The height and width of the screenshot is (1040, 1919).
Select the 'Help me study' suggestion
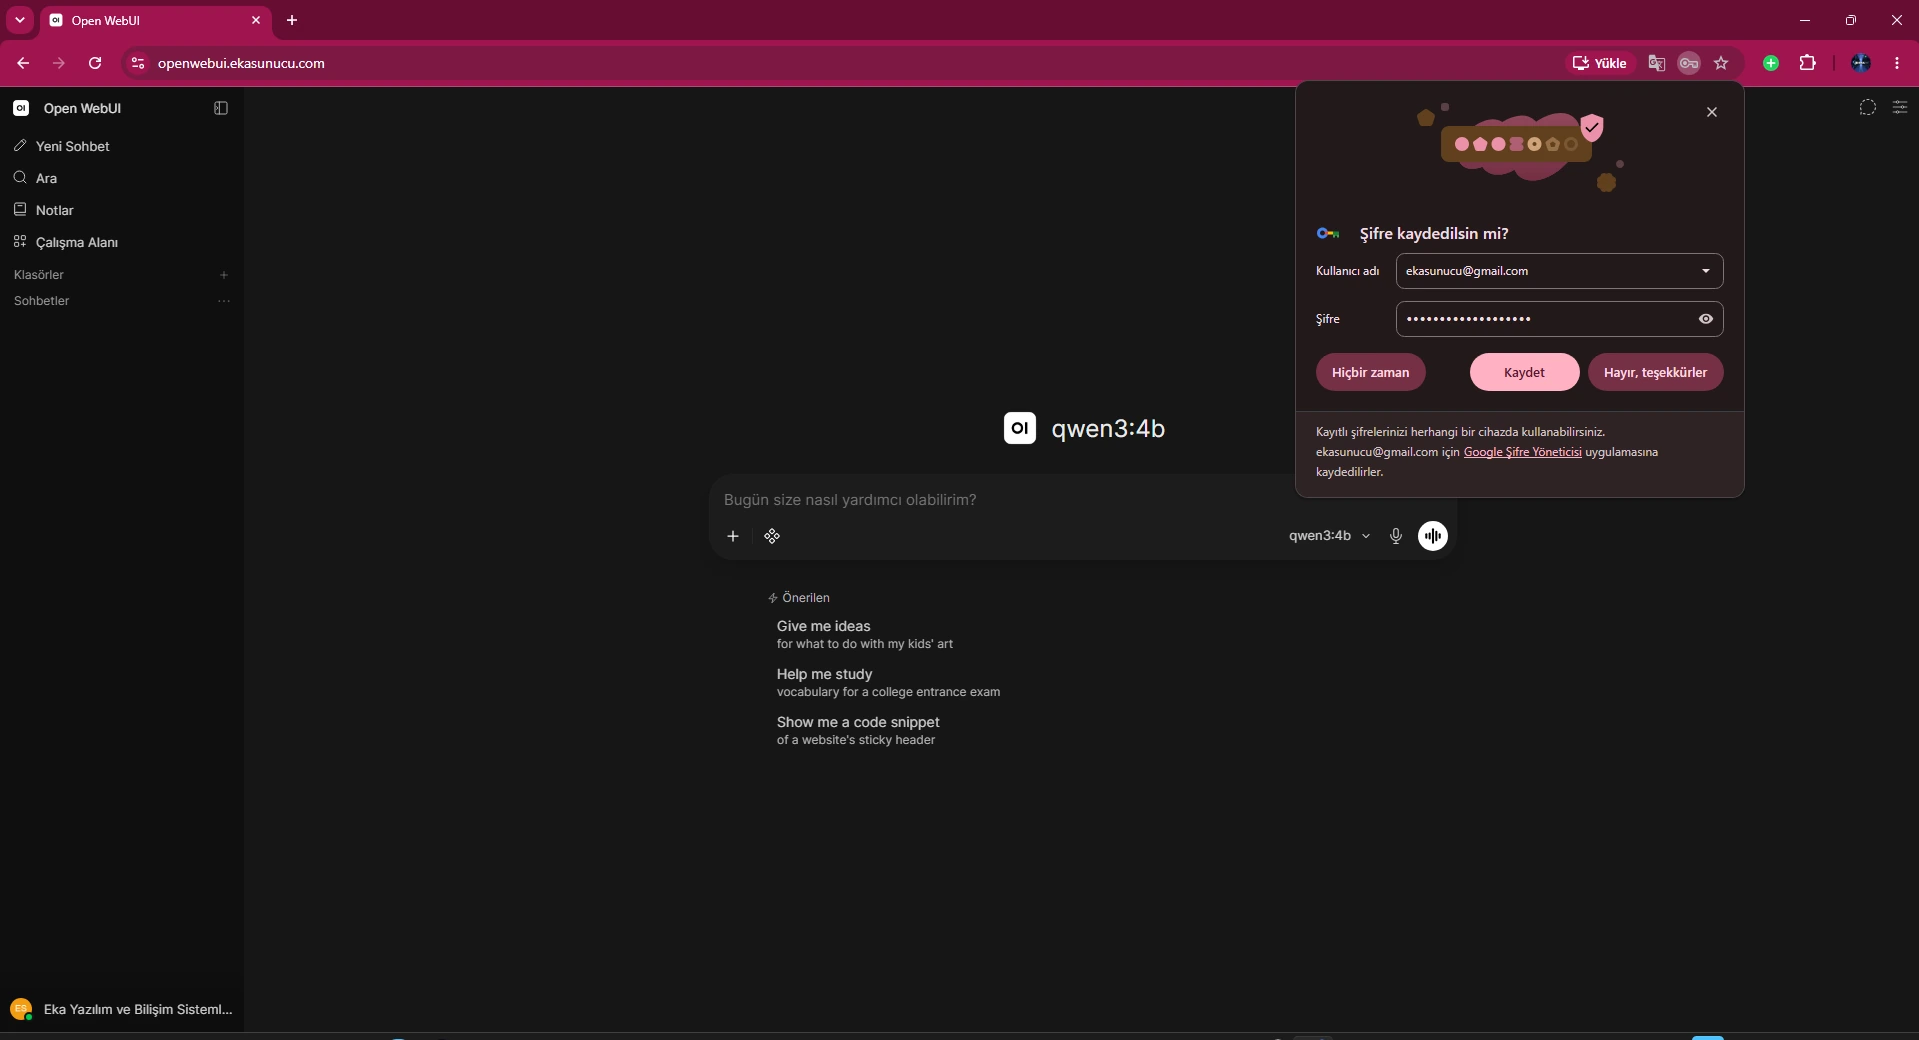[x=888, y=682]
